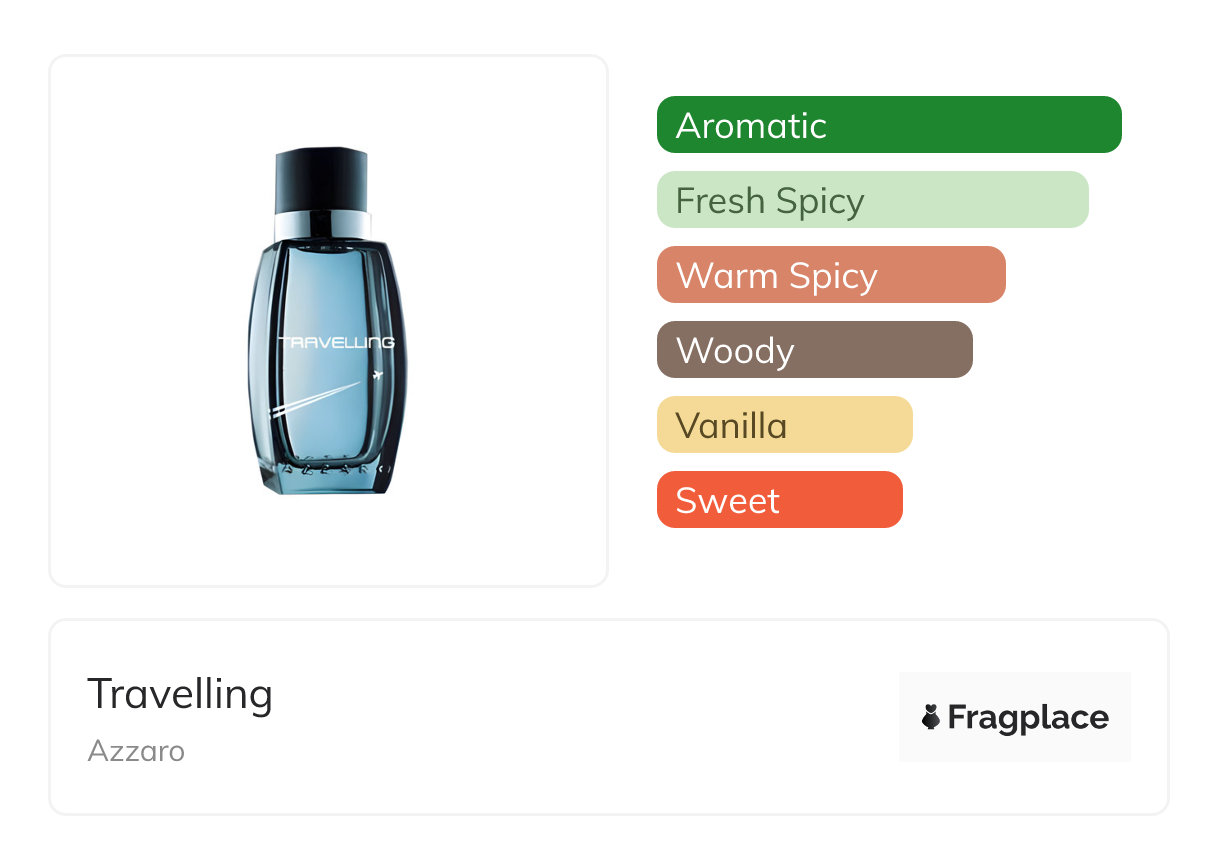Click the black cap of the perfume bottle
The height and width of the screenshot is (864, 1218).
pyautogui.click(x=321, y=178)
